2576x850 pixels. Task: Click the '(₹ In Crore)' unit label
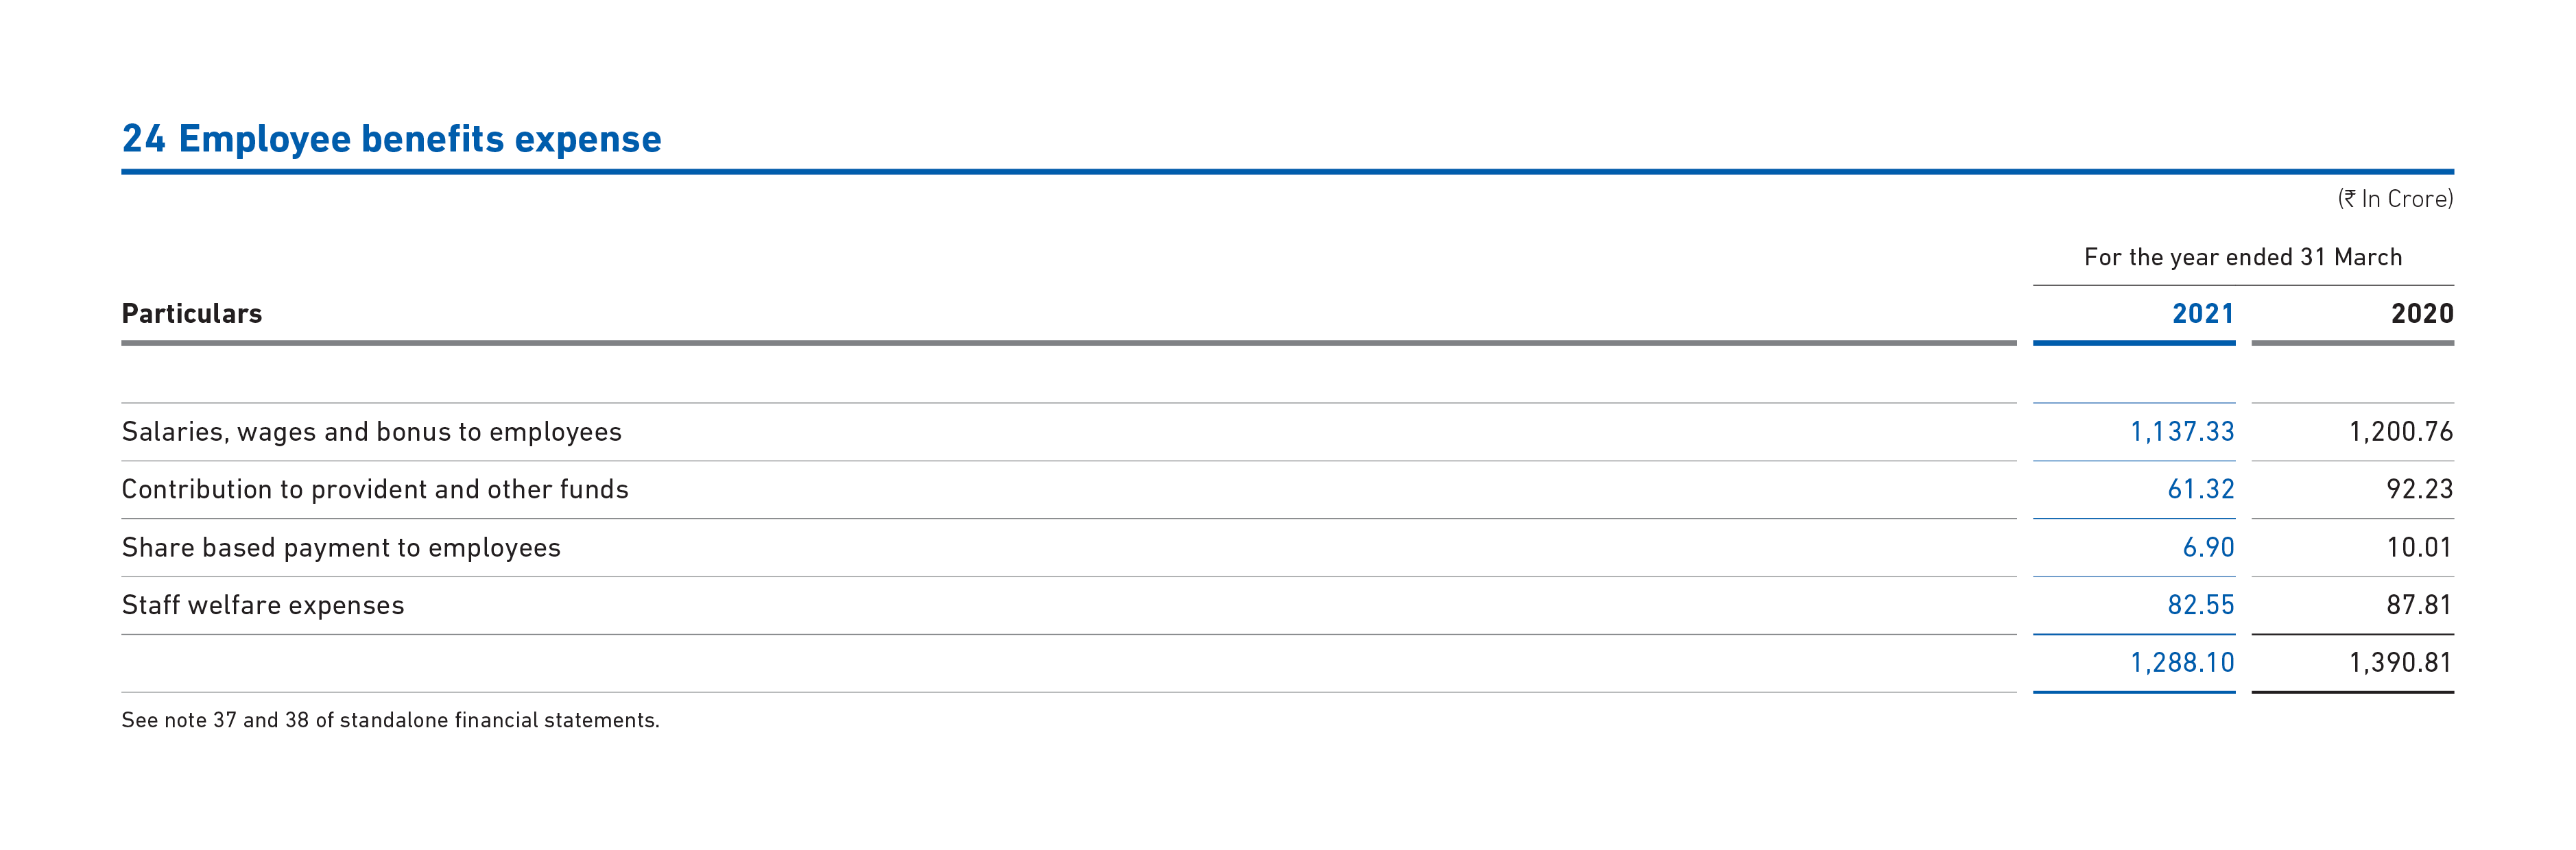pyautogui.click(x=2395, y=199)
